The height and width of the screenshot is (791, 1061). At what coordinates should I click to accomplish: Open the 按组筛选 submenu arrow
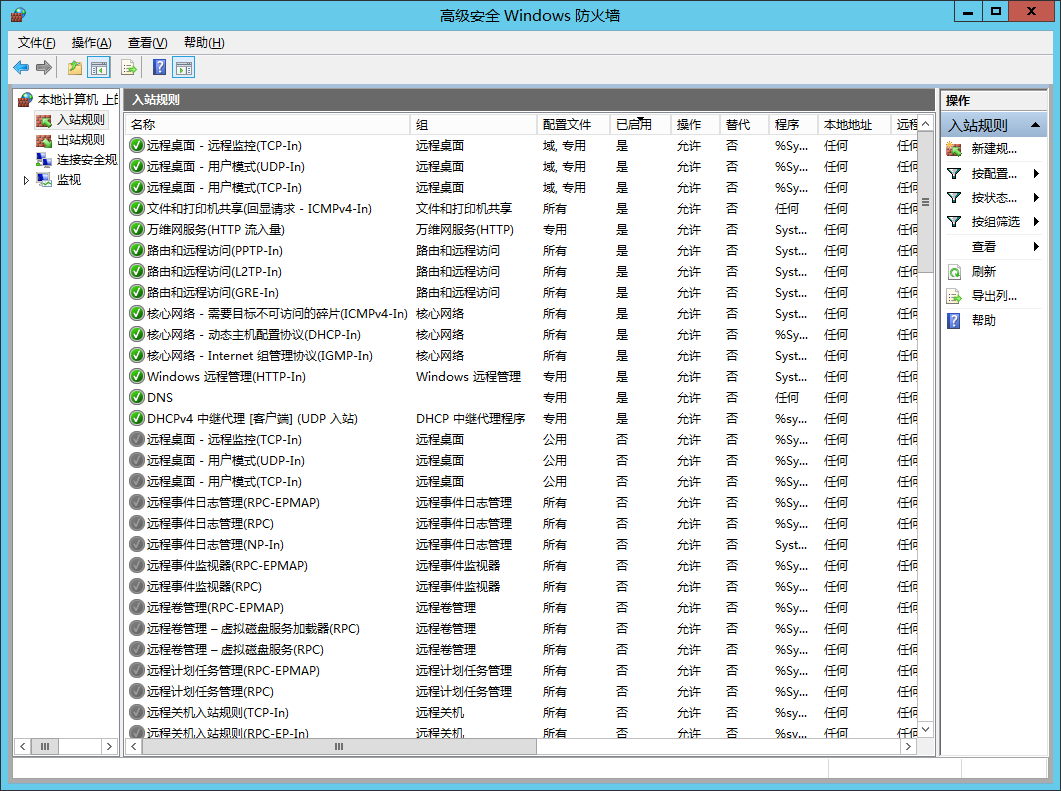point(1036,221)
